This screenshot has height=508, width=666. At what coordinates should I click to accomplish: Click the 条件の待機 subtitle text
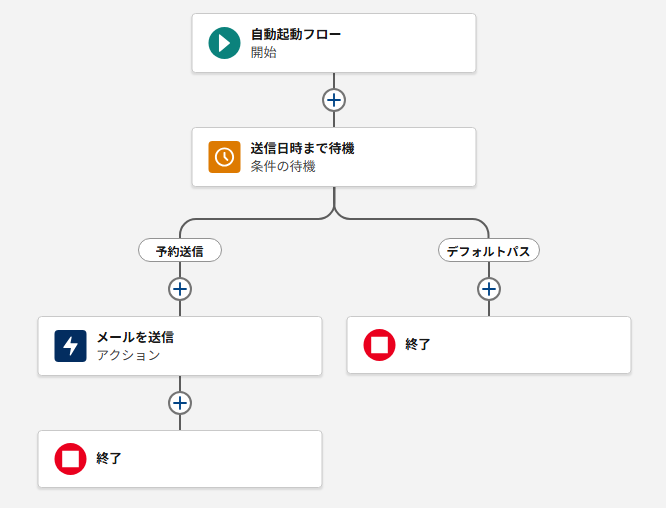pos(283,166)
